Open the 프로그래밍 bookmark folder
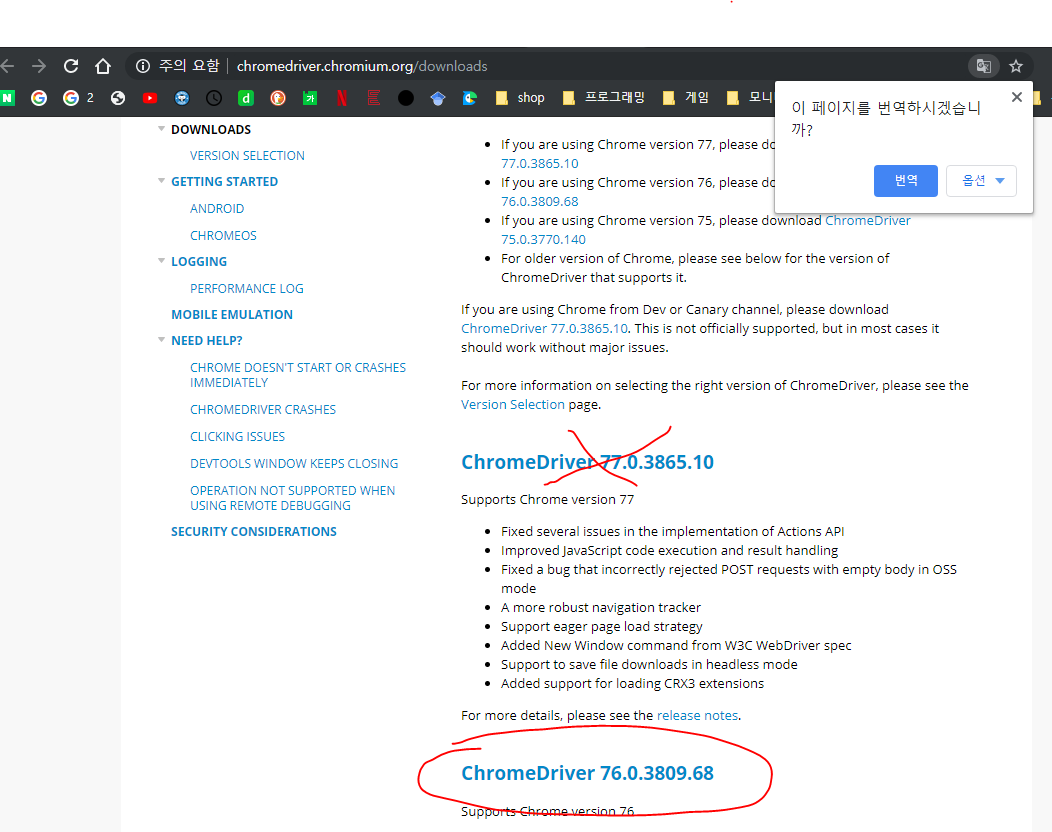Viewport: 1052px width, 832px height. [604, 98]
